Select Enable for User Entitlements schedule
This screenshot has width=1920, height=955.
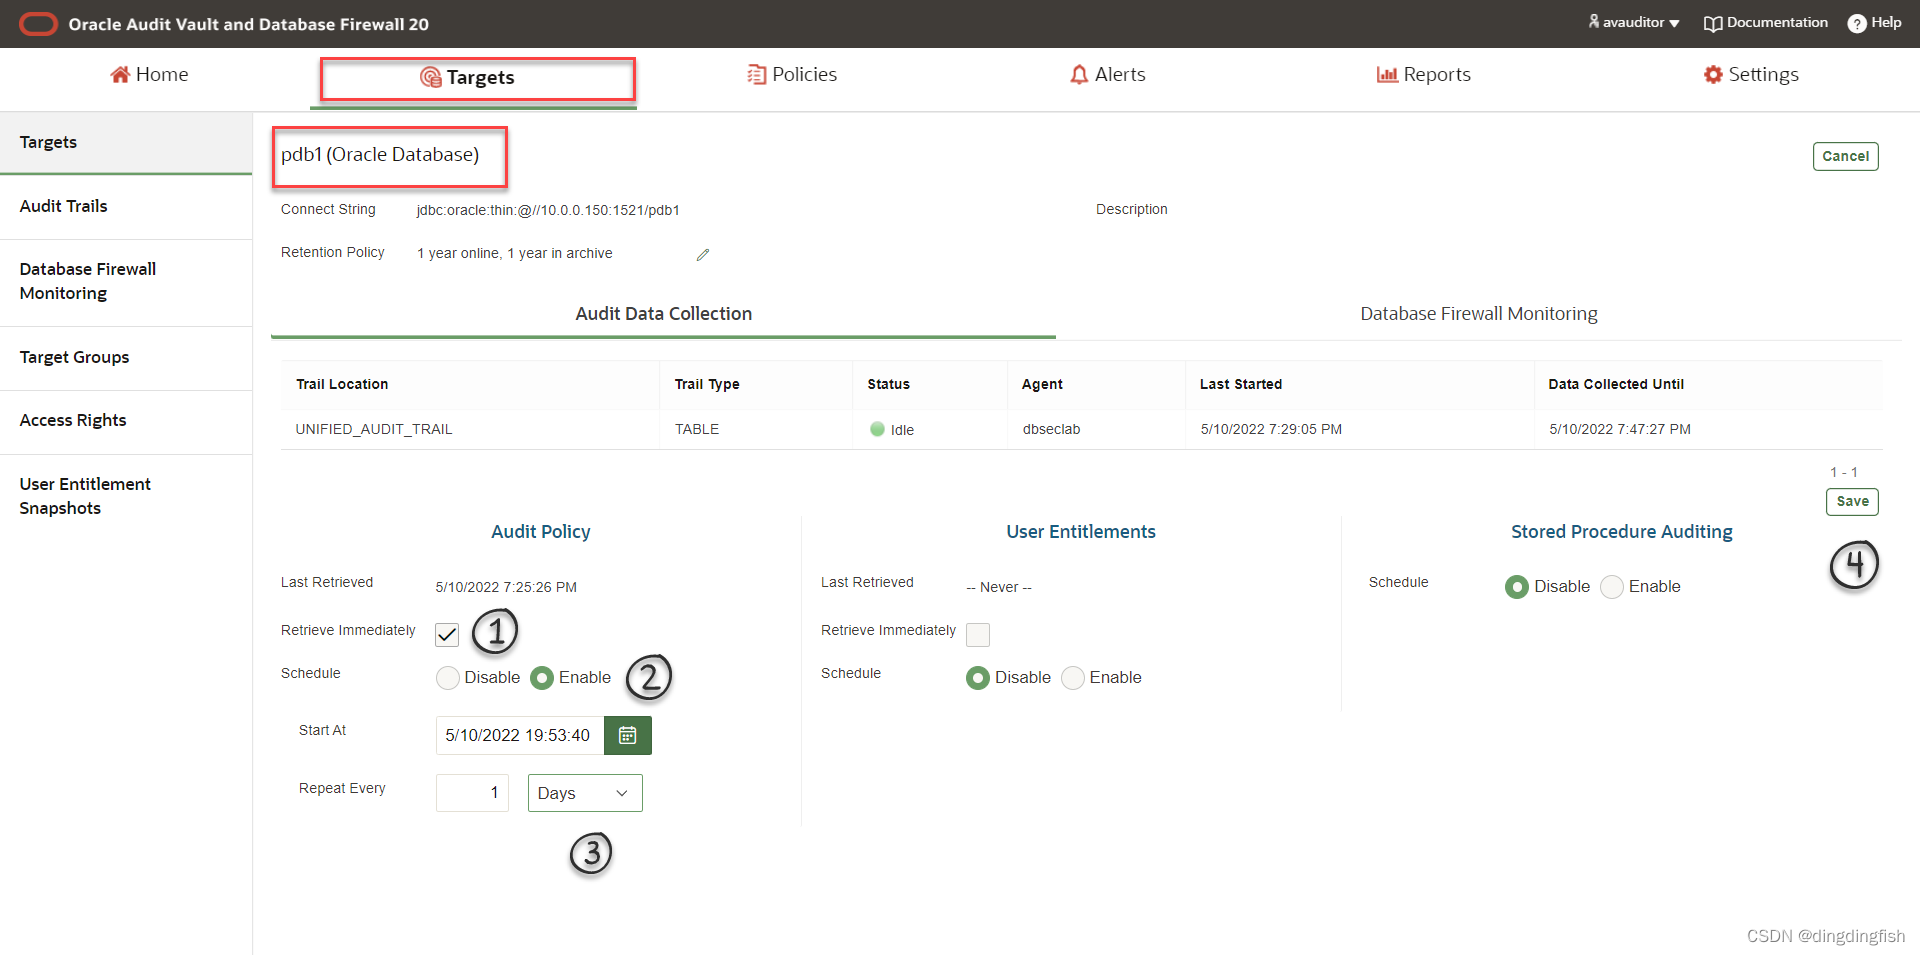coord(1073,677)
